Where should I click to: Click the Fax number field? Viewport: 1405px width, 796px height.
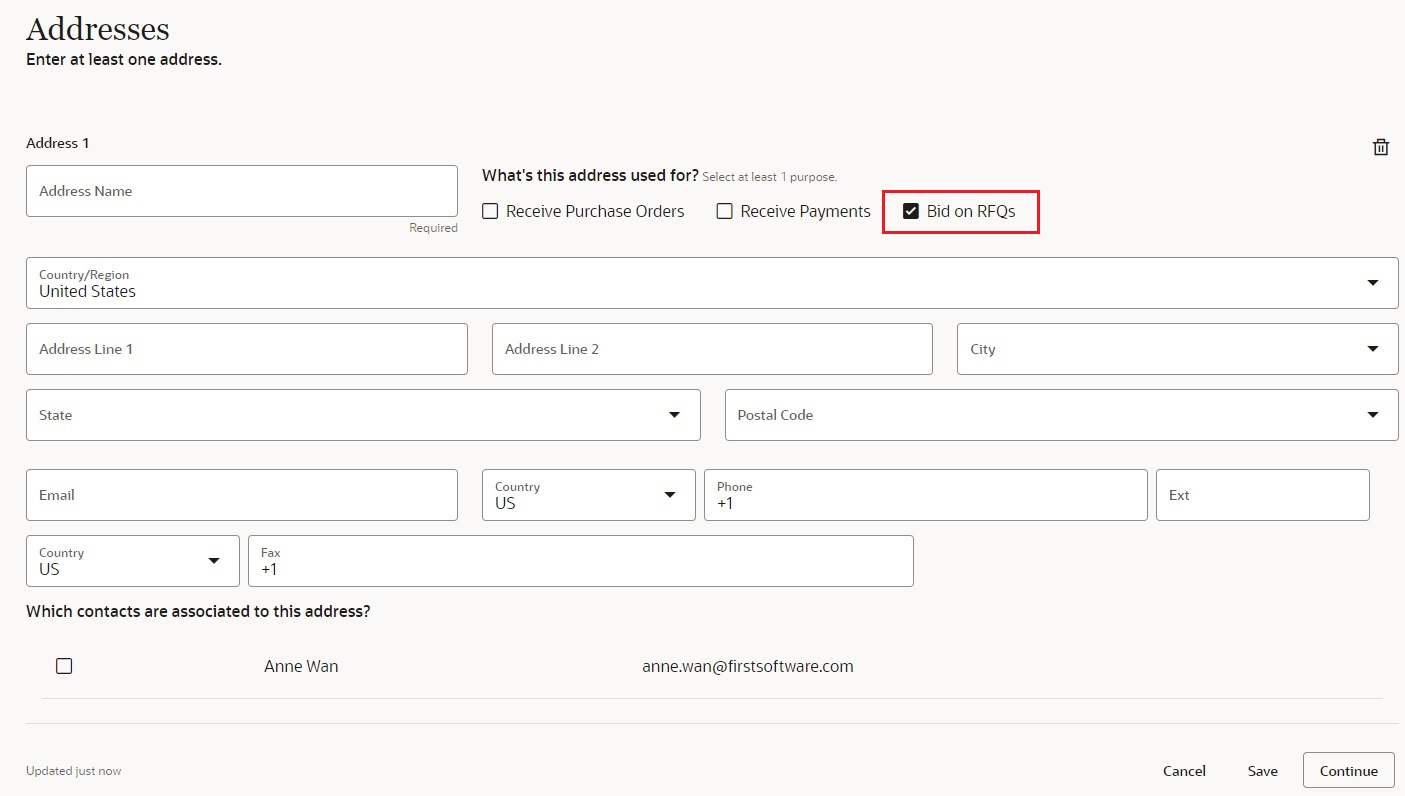[x=581, y=561]
